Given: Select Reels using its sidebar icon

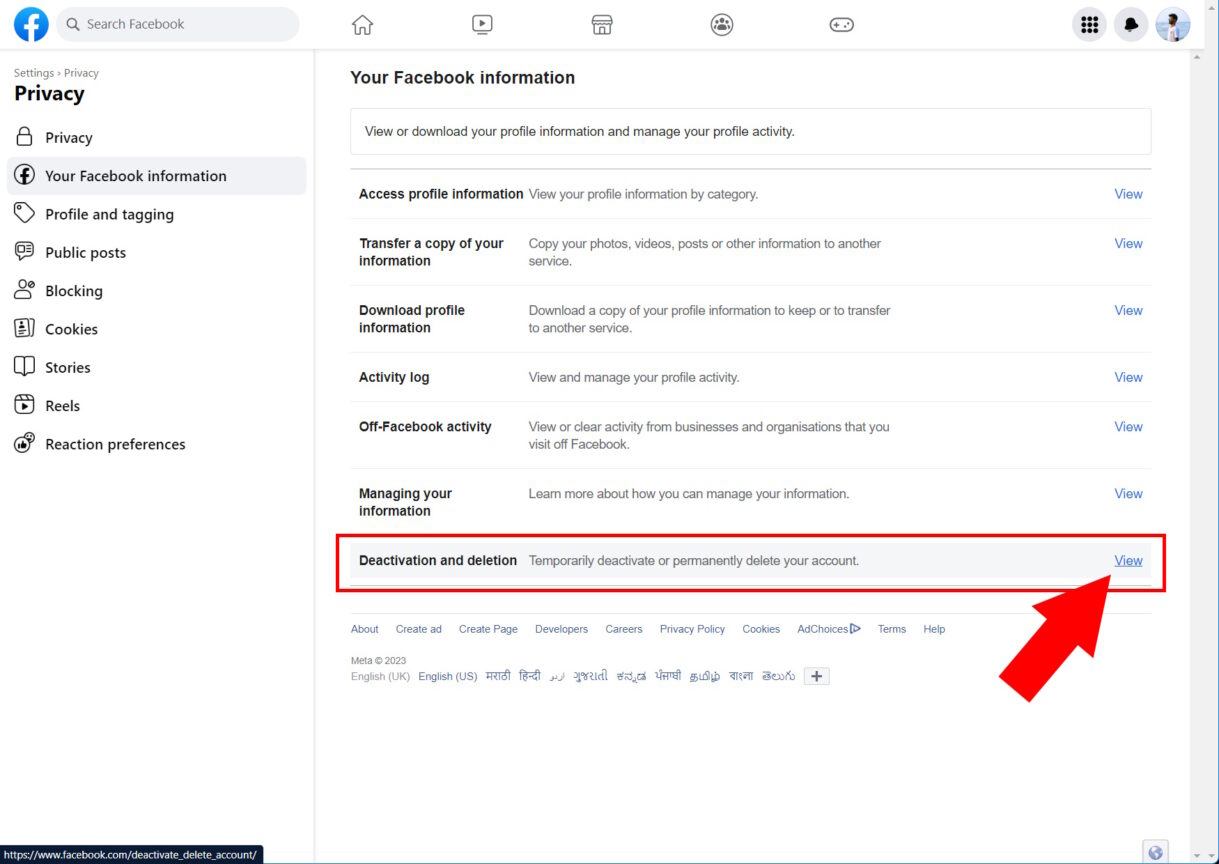Looking at the screenshot, I should coord(23,405).
